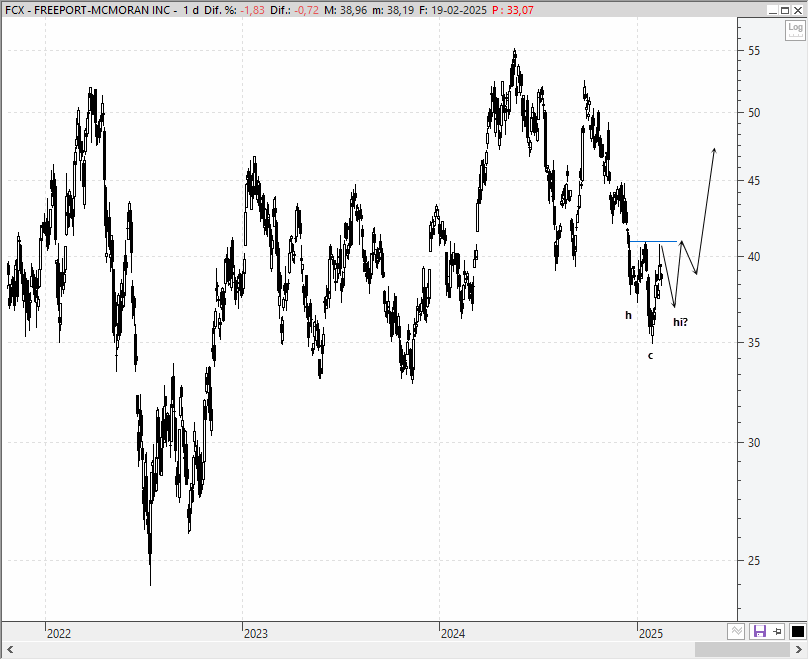Click the 40 price axis label

click(754, 256)
